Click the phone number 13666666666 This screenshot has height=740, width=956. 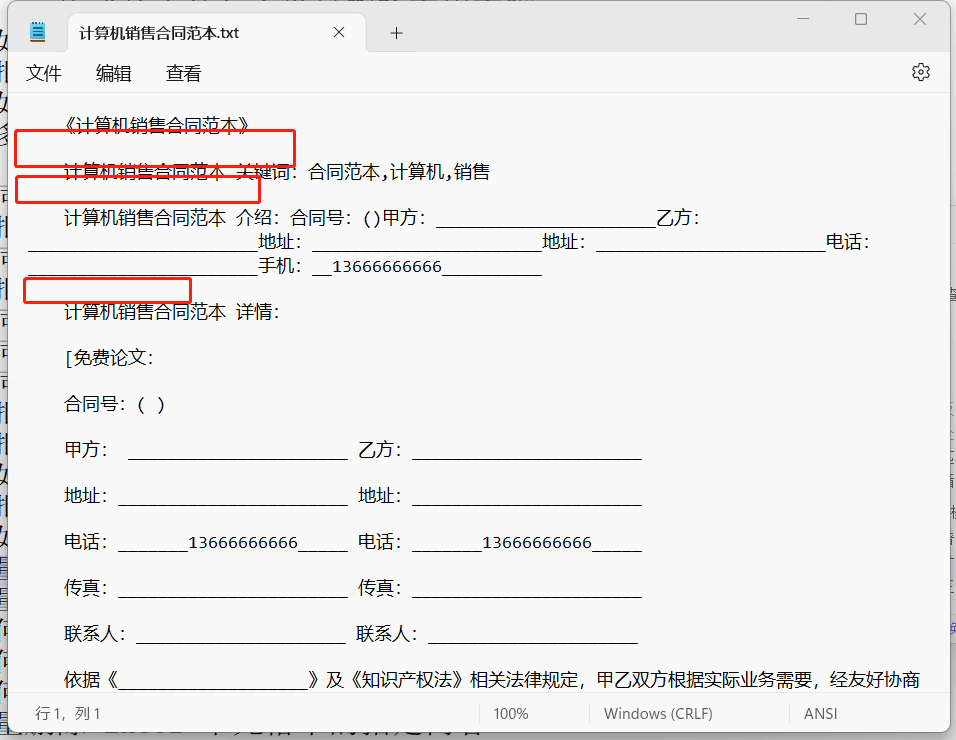399,267
